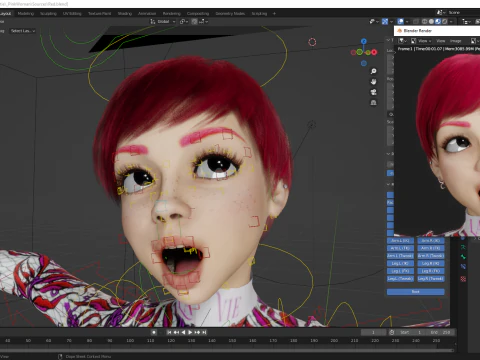Toggle Leg.L (FK) bone layer button
Screen dimensions: 480x360
(400, 271)
